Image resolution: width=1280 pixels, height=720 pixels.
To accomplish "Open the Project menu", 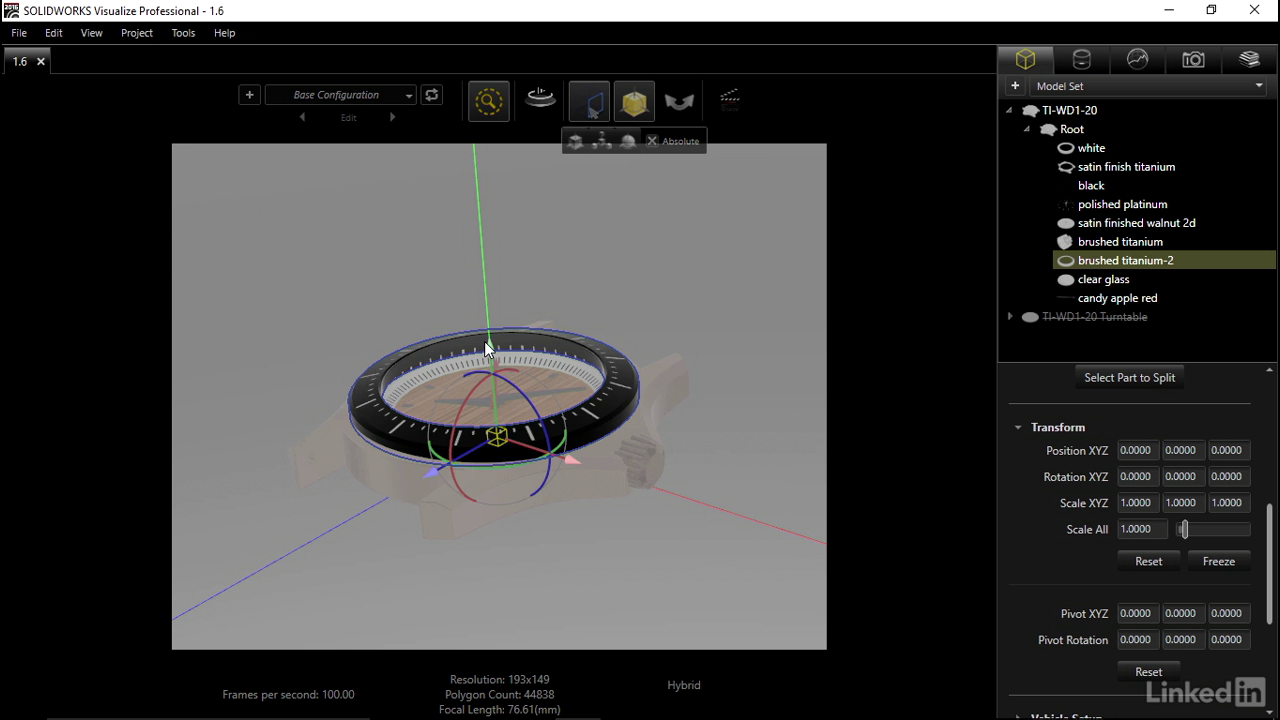I will pyautogui.click(x=137, y=33).
